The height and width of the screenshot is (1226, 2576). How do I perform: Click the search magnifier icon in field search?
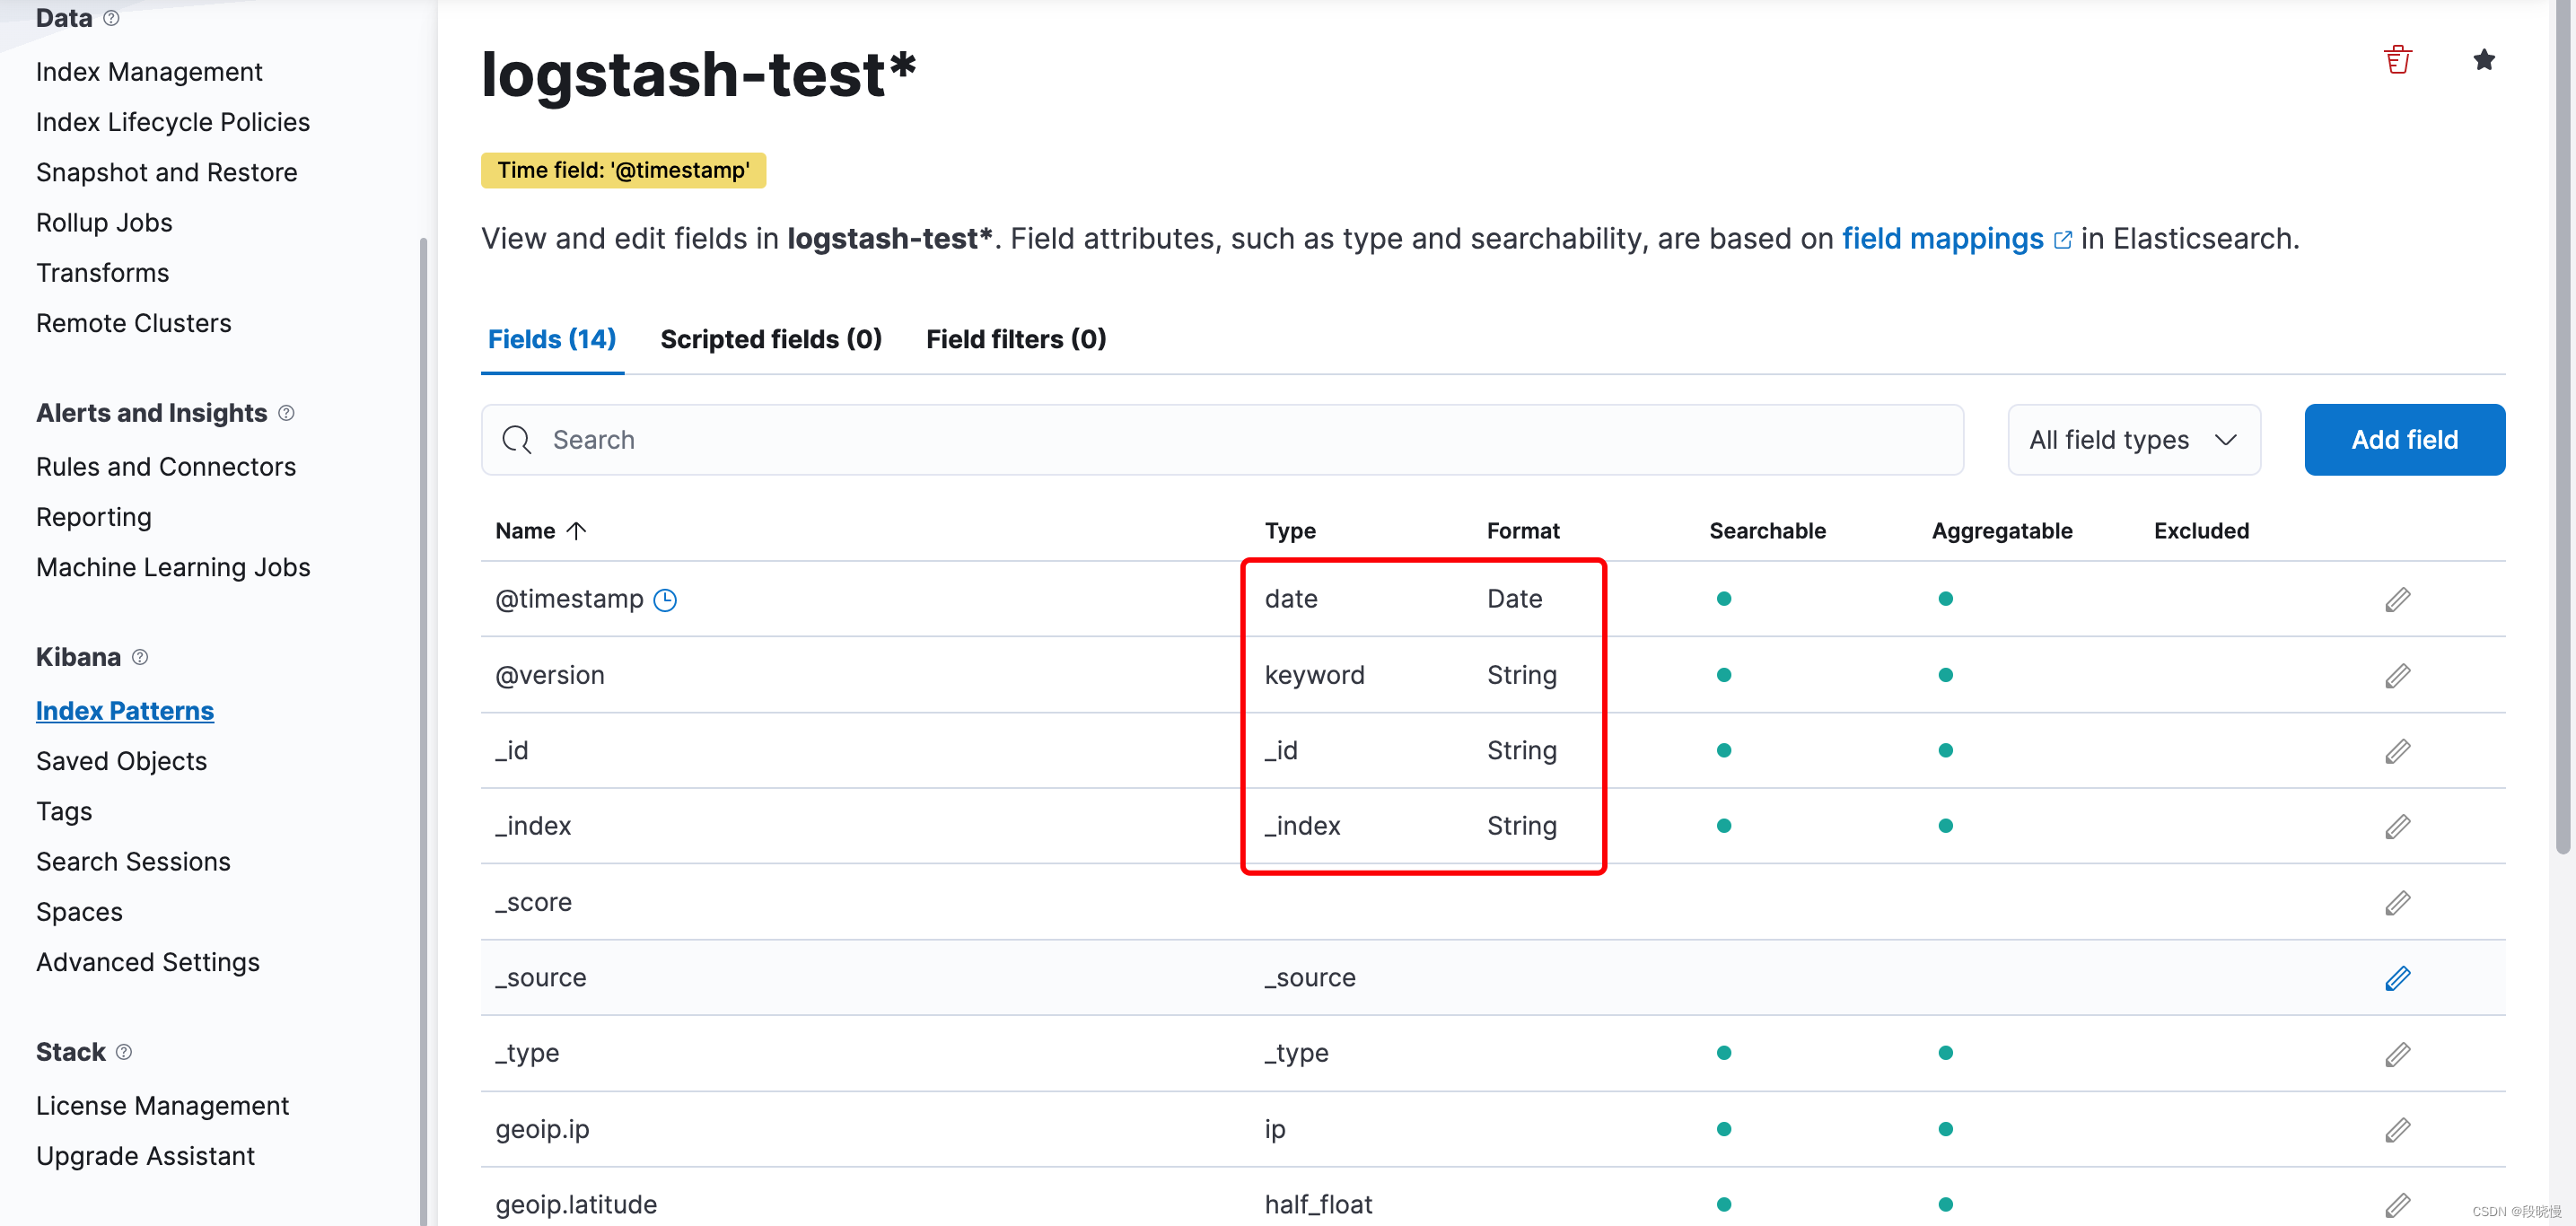coord(516,440)
